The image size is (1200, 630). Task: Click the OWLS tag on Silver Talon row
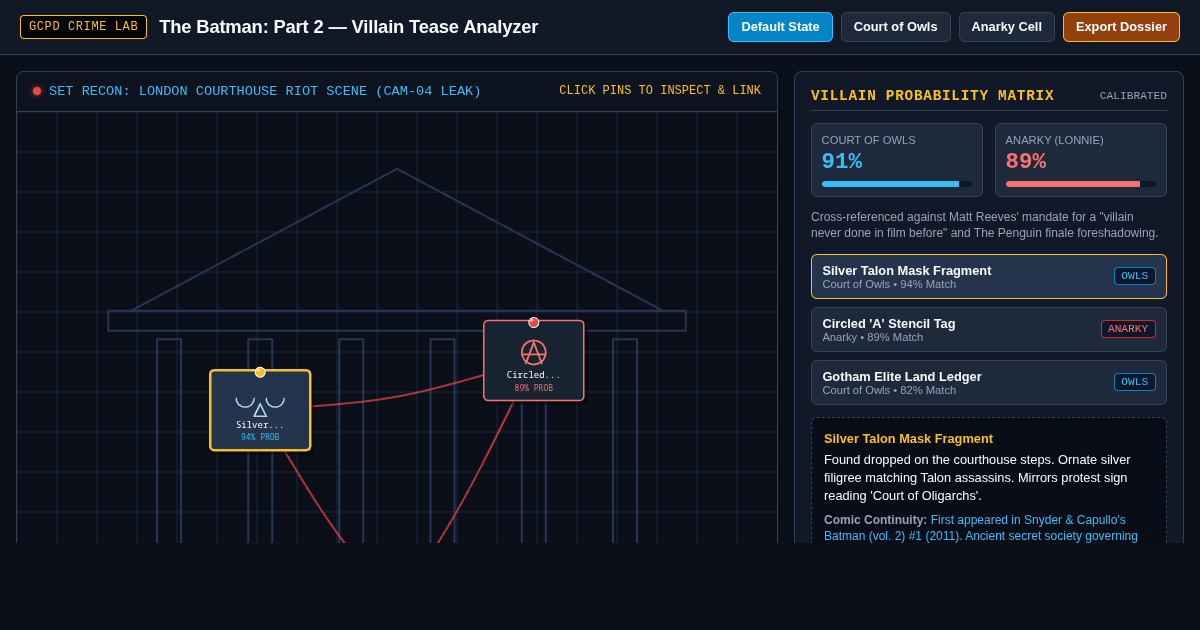pos(1135,276)
